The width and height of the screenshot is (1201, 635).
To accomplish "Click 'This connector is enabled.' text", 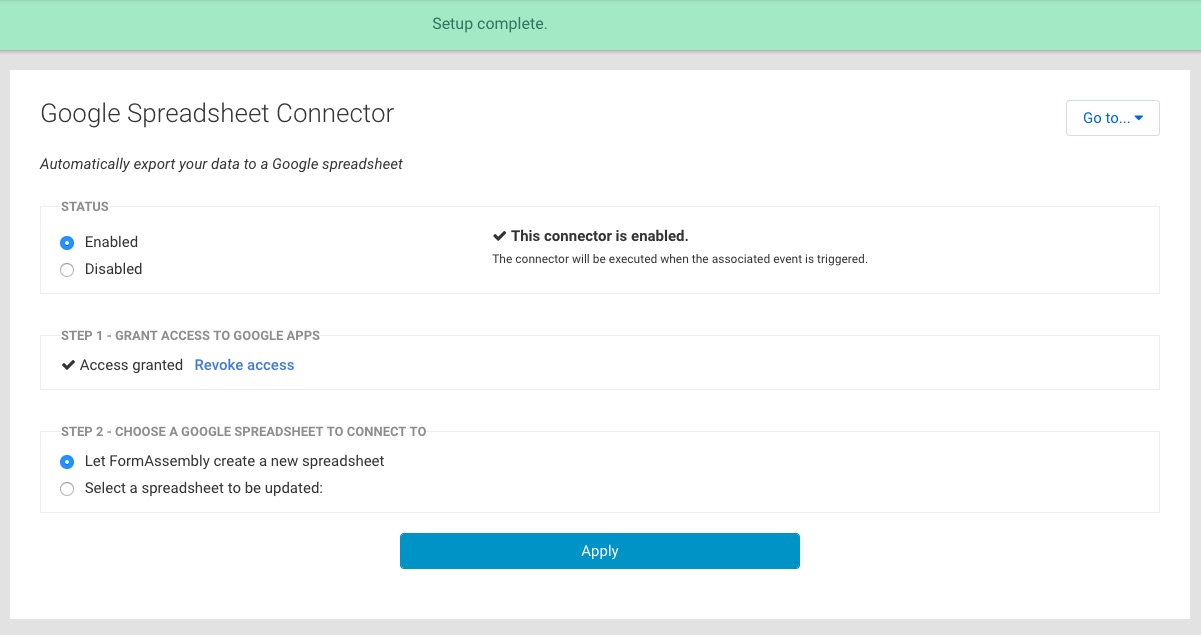I will 600,236.
